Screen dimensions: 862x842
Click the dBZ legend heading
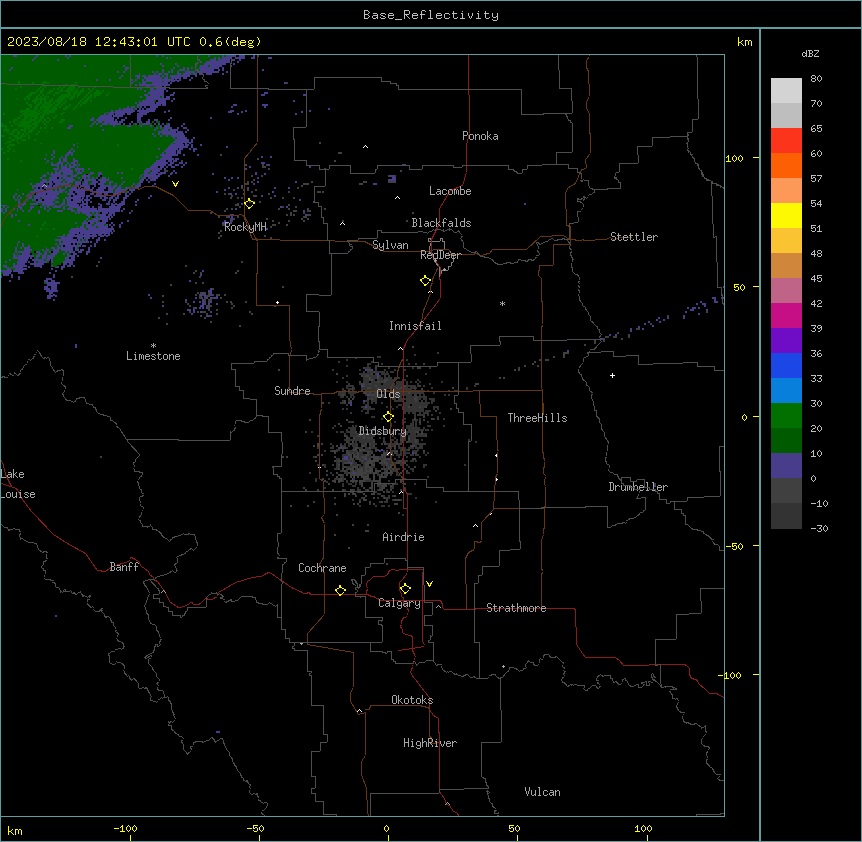pos(810,53)
